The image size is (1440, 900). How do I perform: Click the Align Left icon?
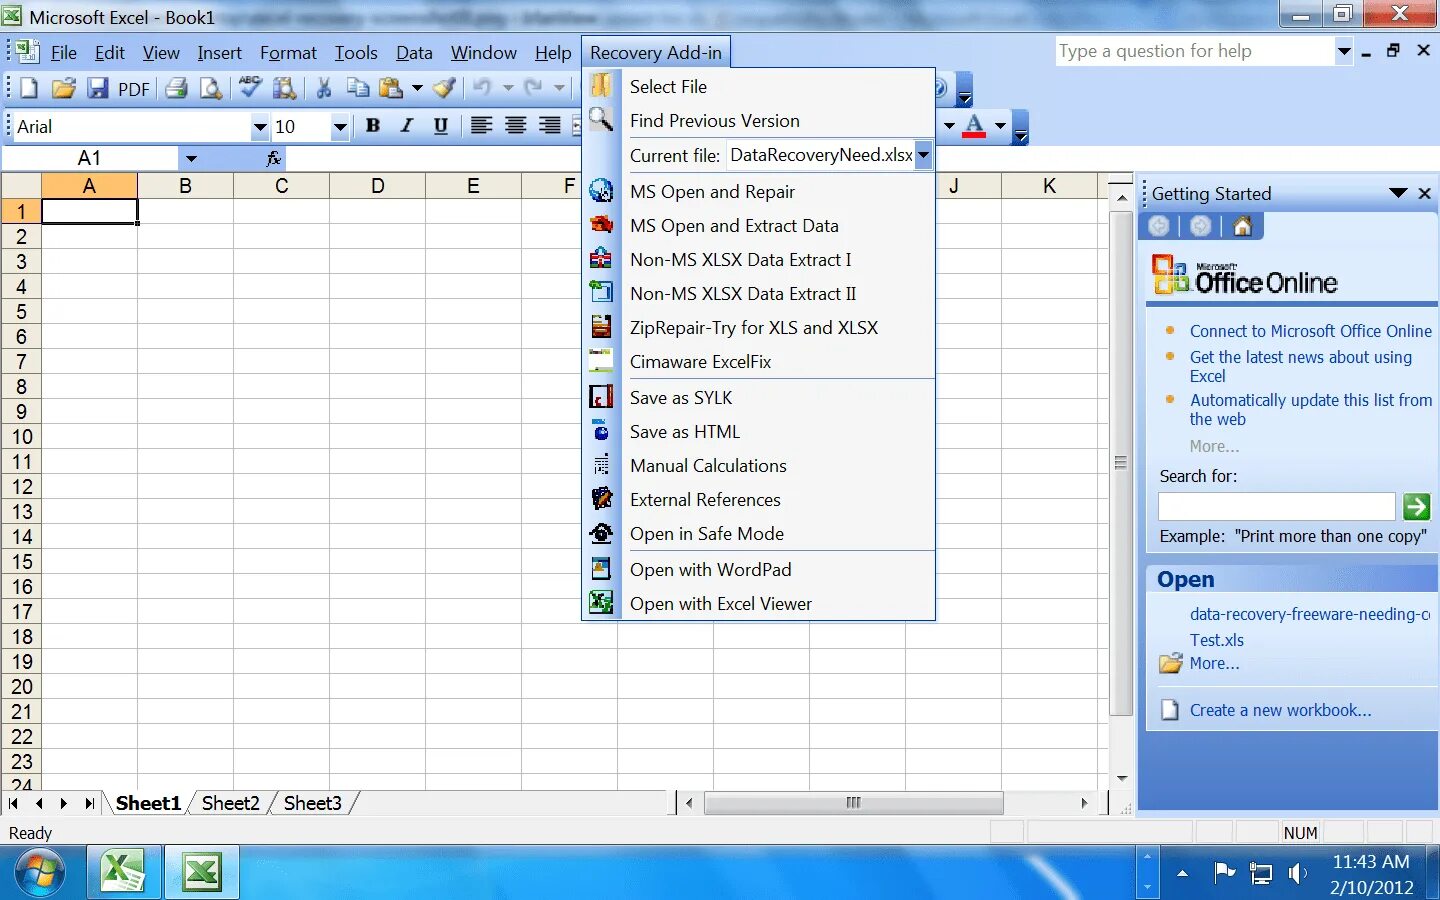(x=481, y=126)
